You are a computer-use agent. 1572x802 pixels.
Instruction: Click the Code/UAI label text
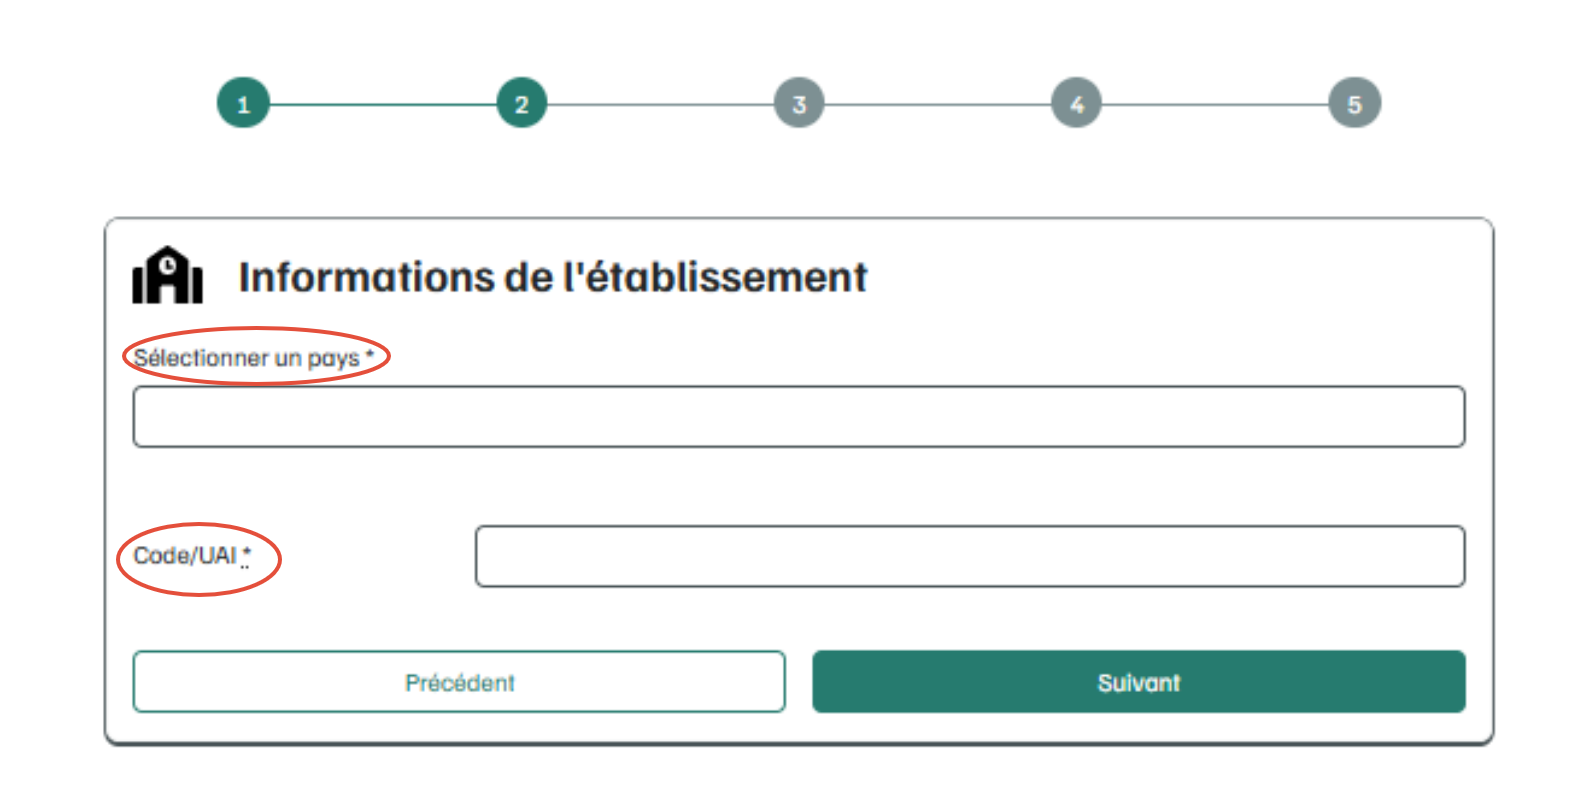pyautogui.click(x=185, y=556)
